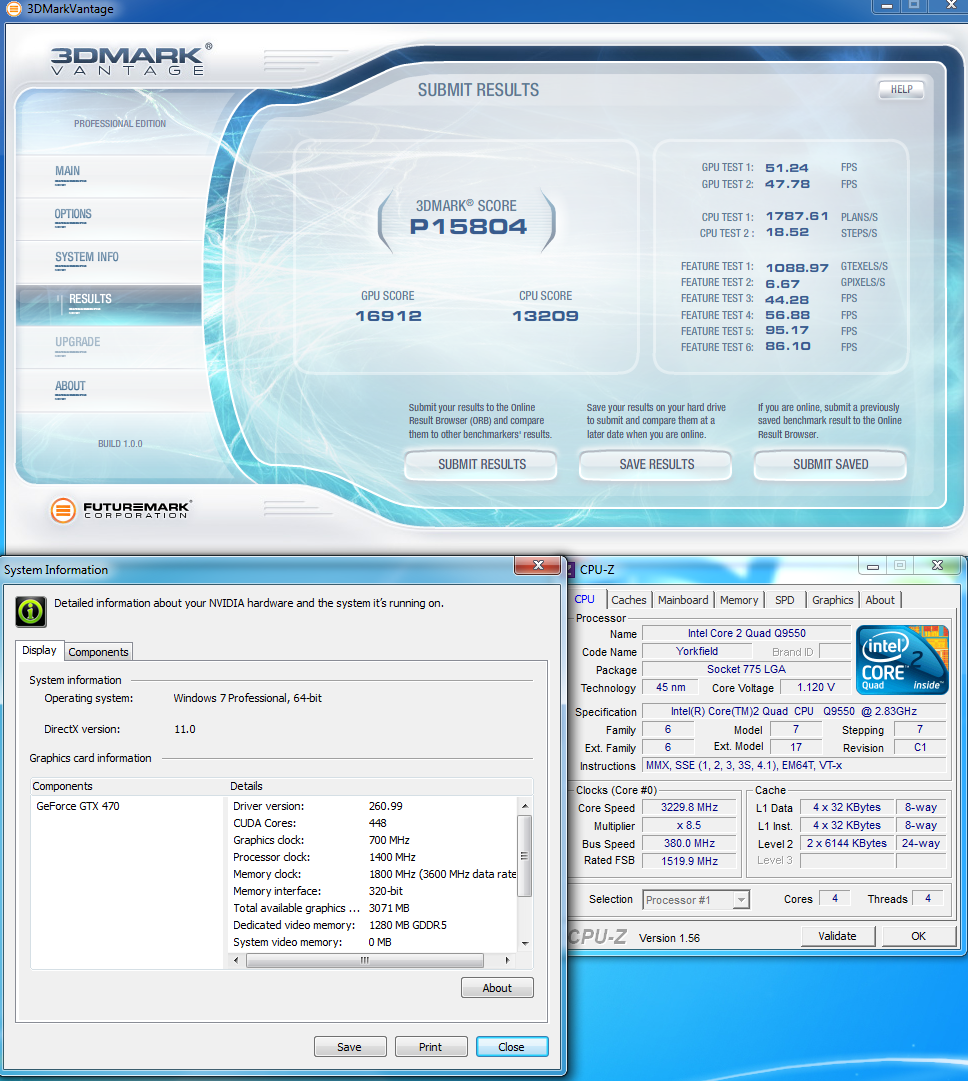Click the HELP button in 3DMark
The height and width of the screenshot is (1081, 973).
point(901,90)
